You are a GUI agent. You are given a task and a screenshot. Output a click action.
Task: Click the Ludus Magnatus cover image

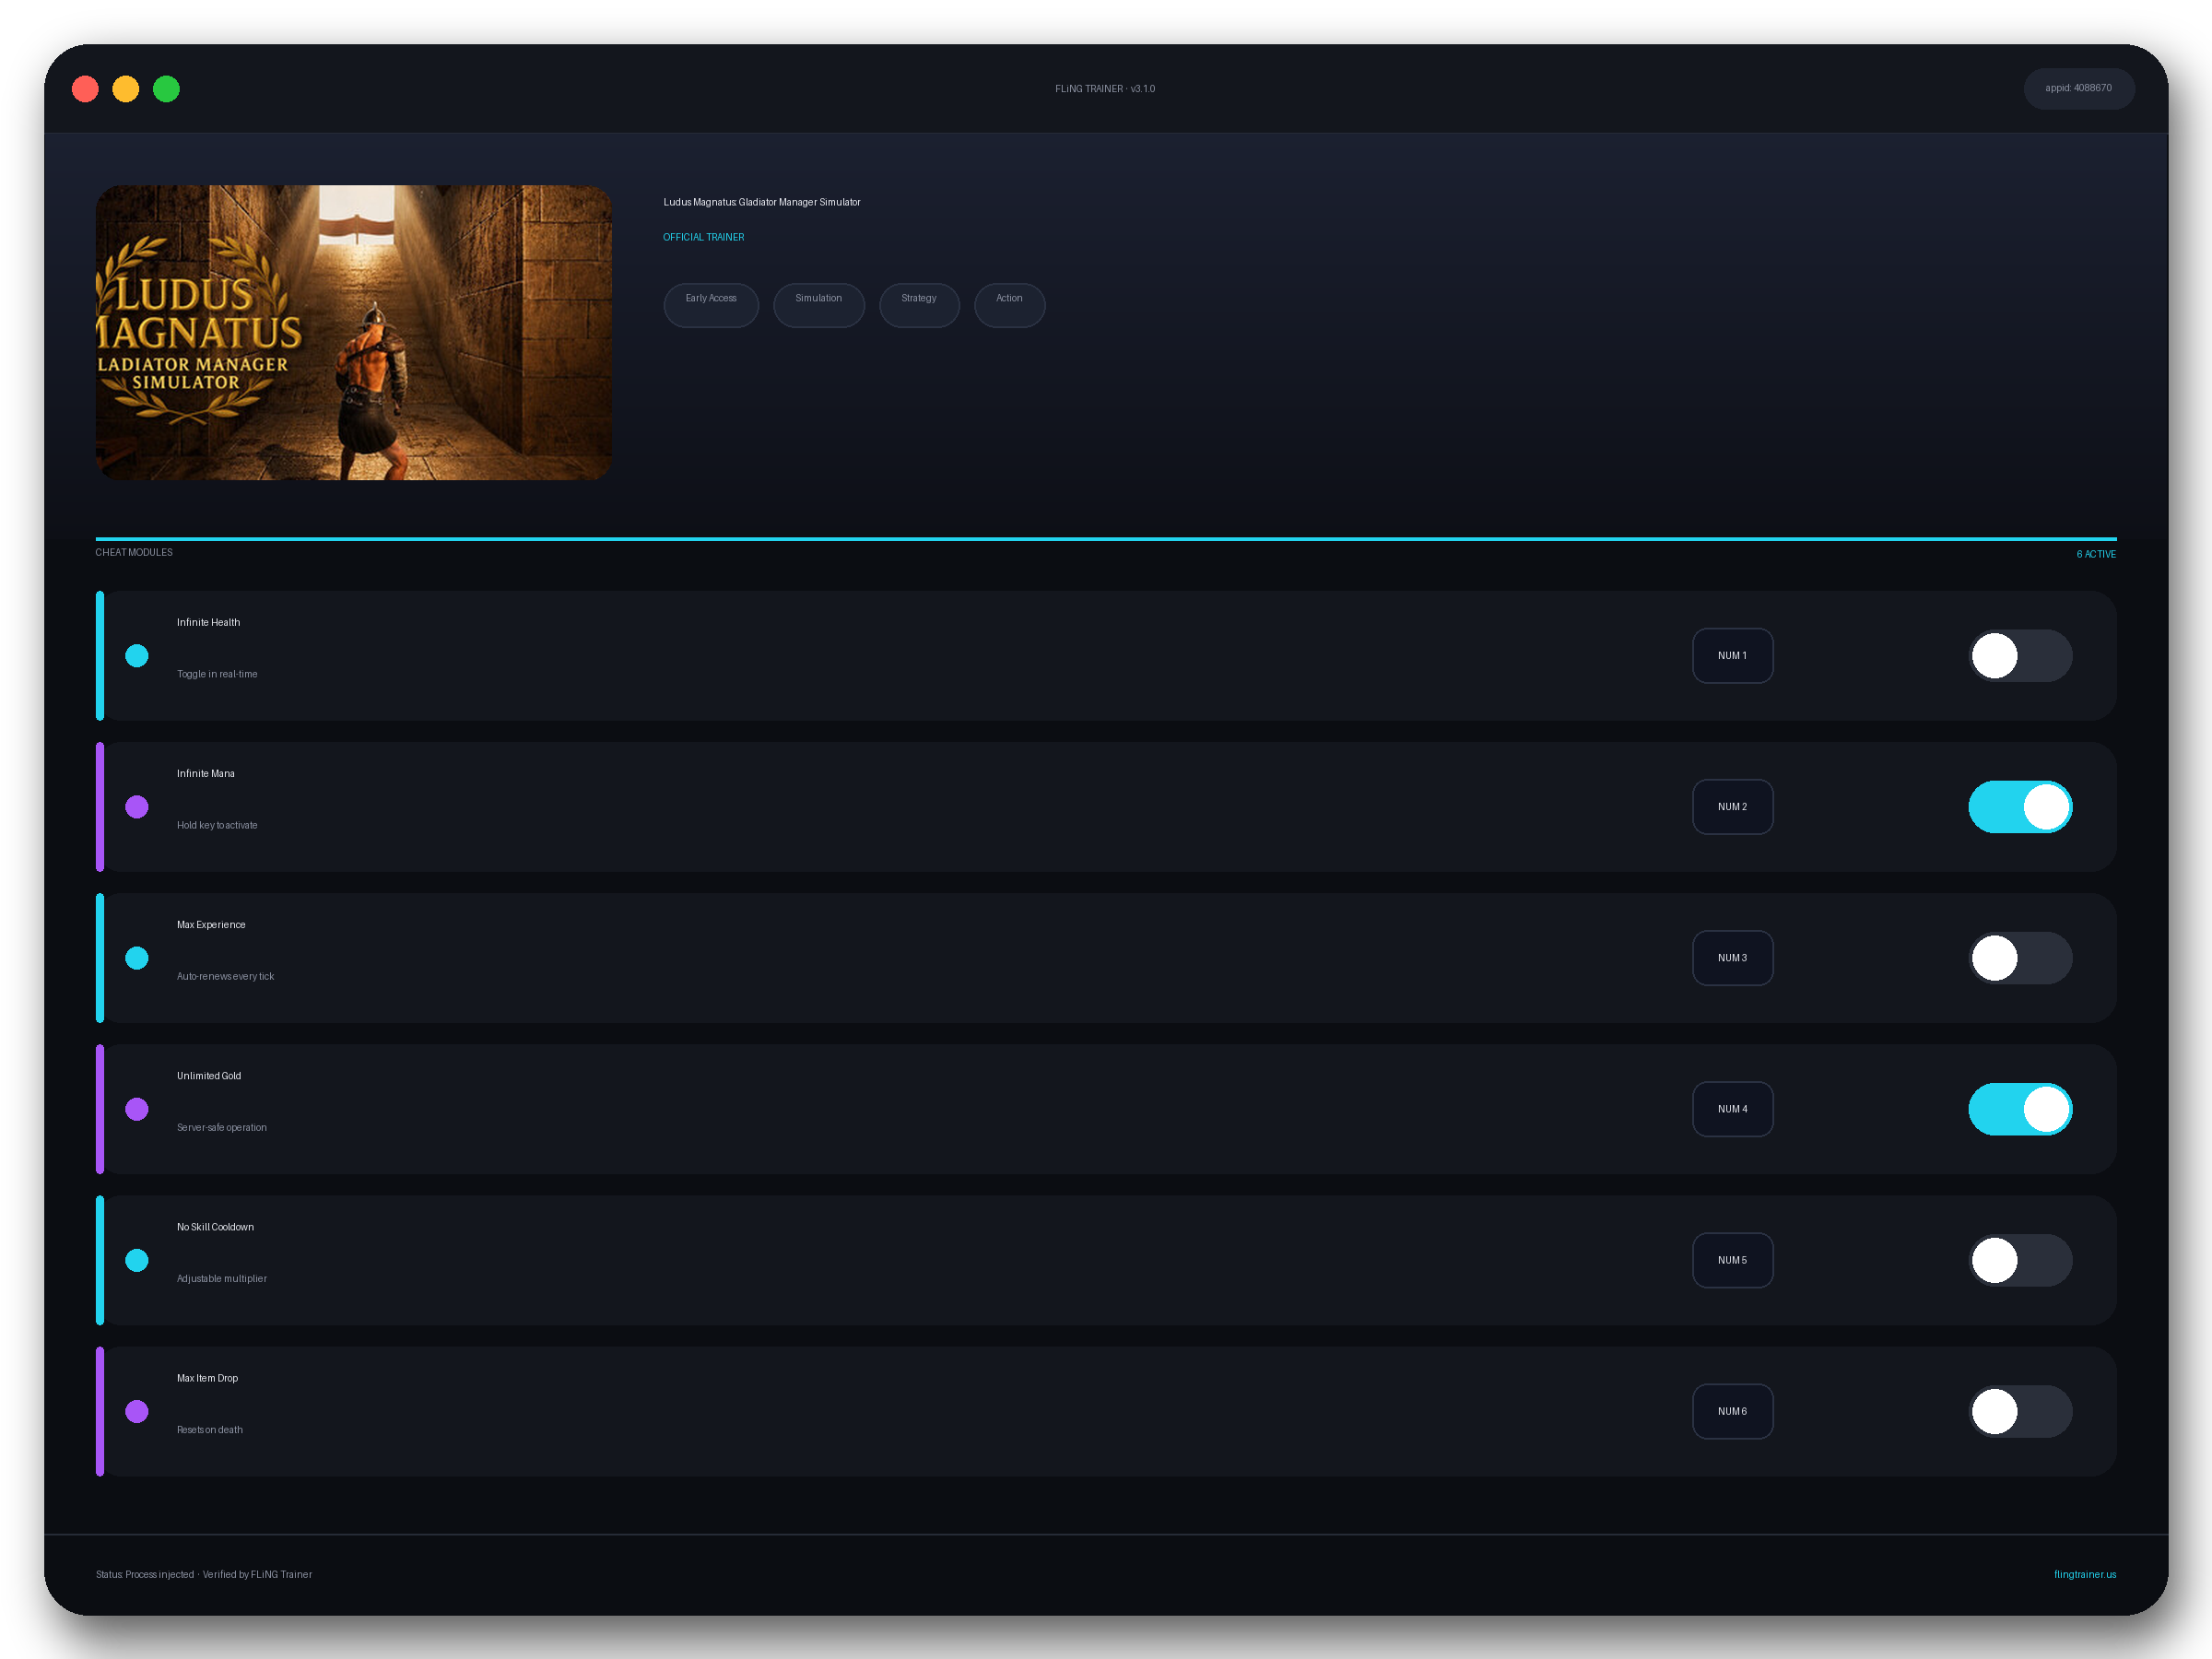point(353,332)
